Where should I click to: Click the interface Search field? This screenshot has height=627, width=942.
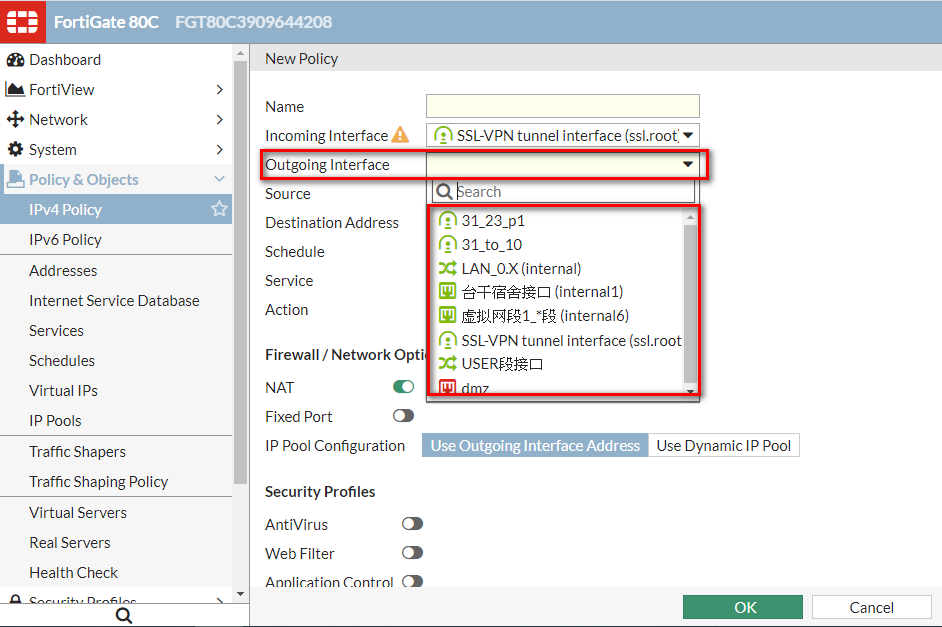pos(564,192)
